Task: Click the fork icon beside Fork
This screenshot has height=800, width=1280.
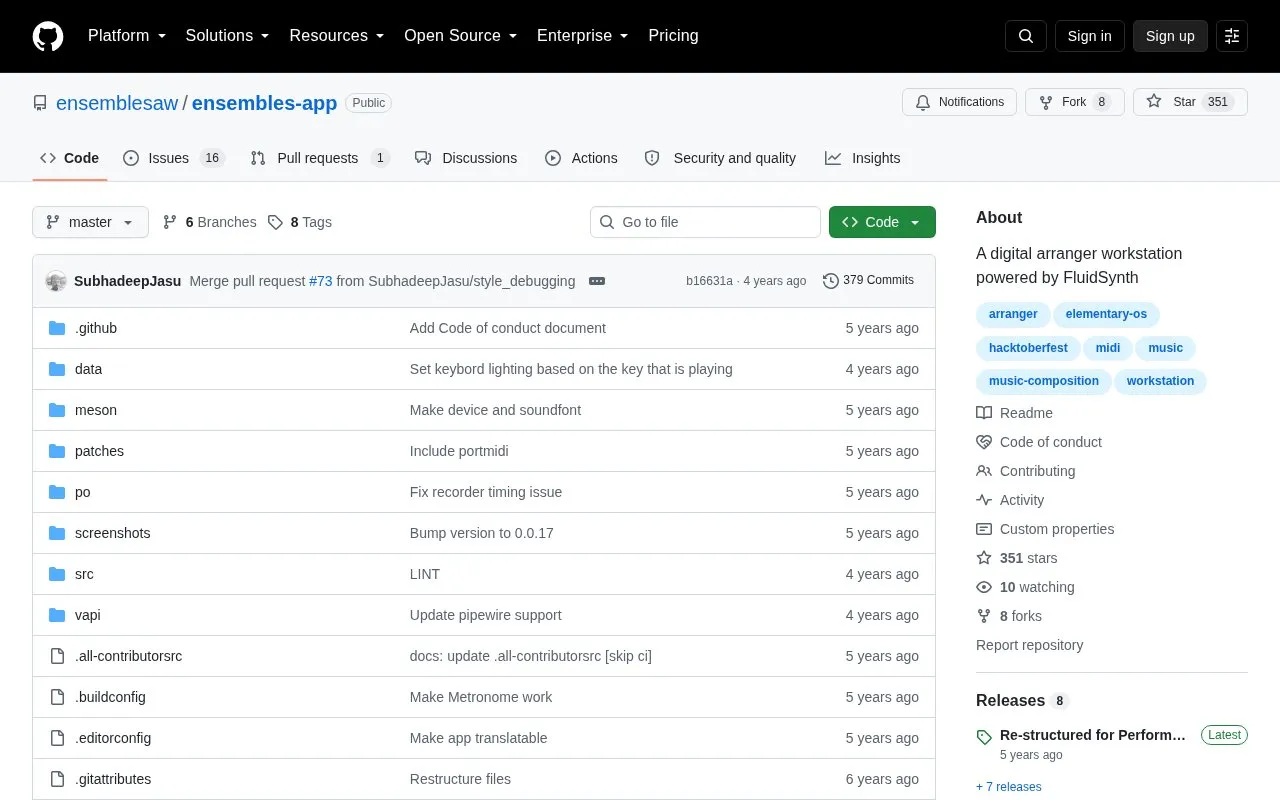Action: (x=1046, y=102)
